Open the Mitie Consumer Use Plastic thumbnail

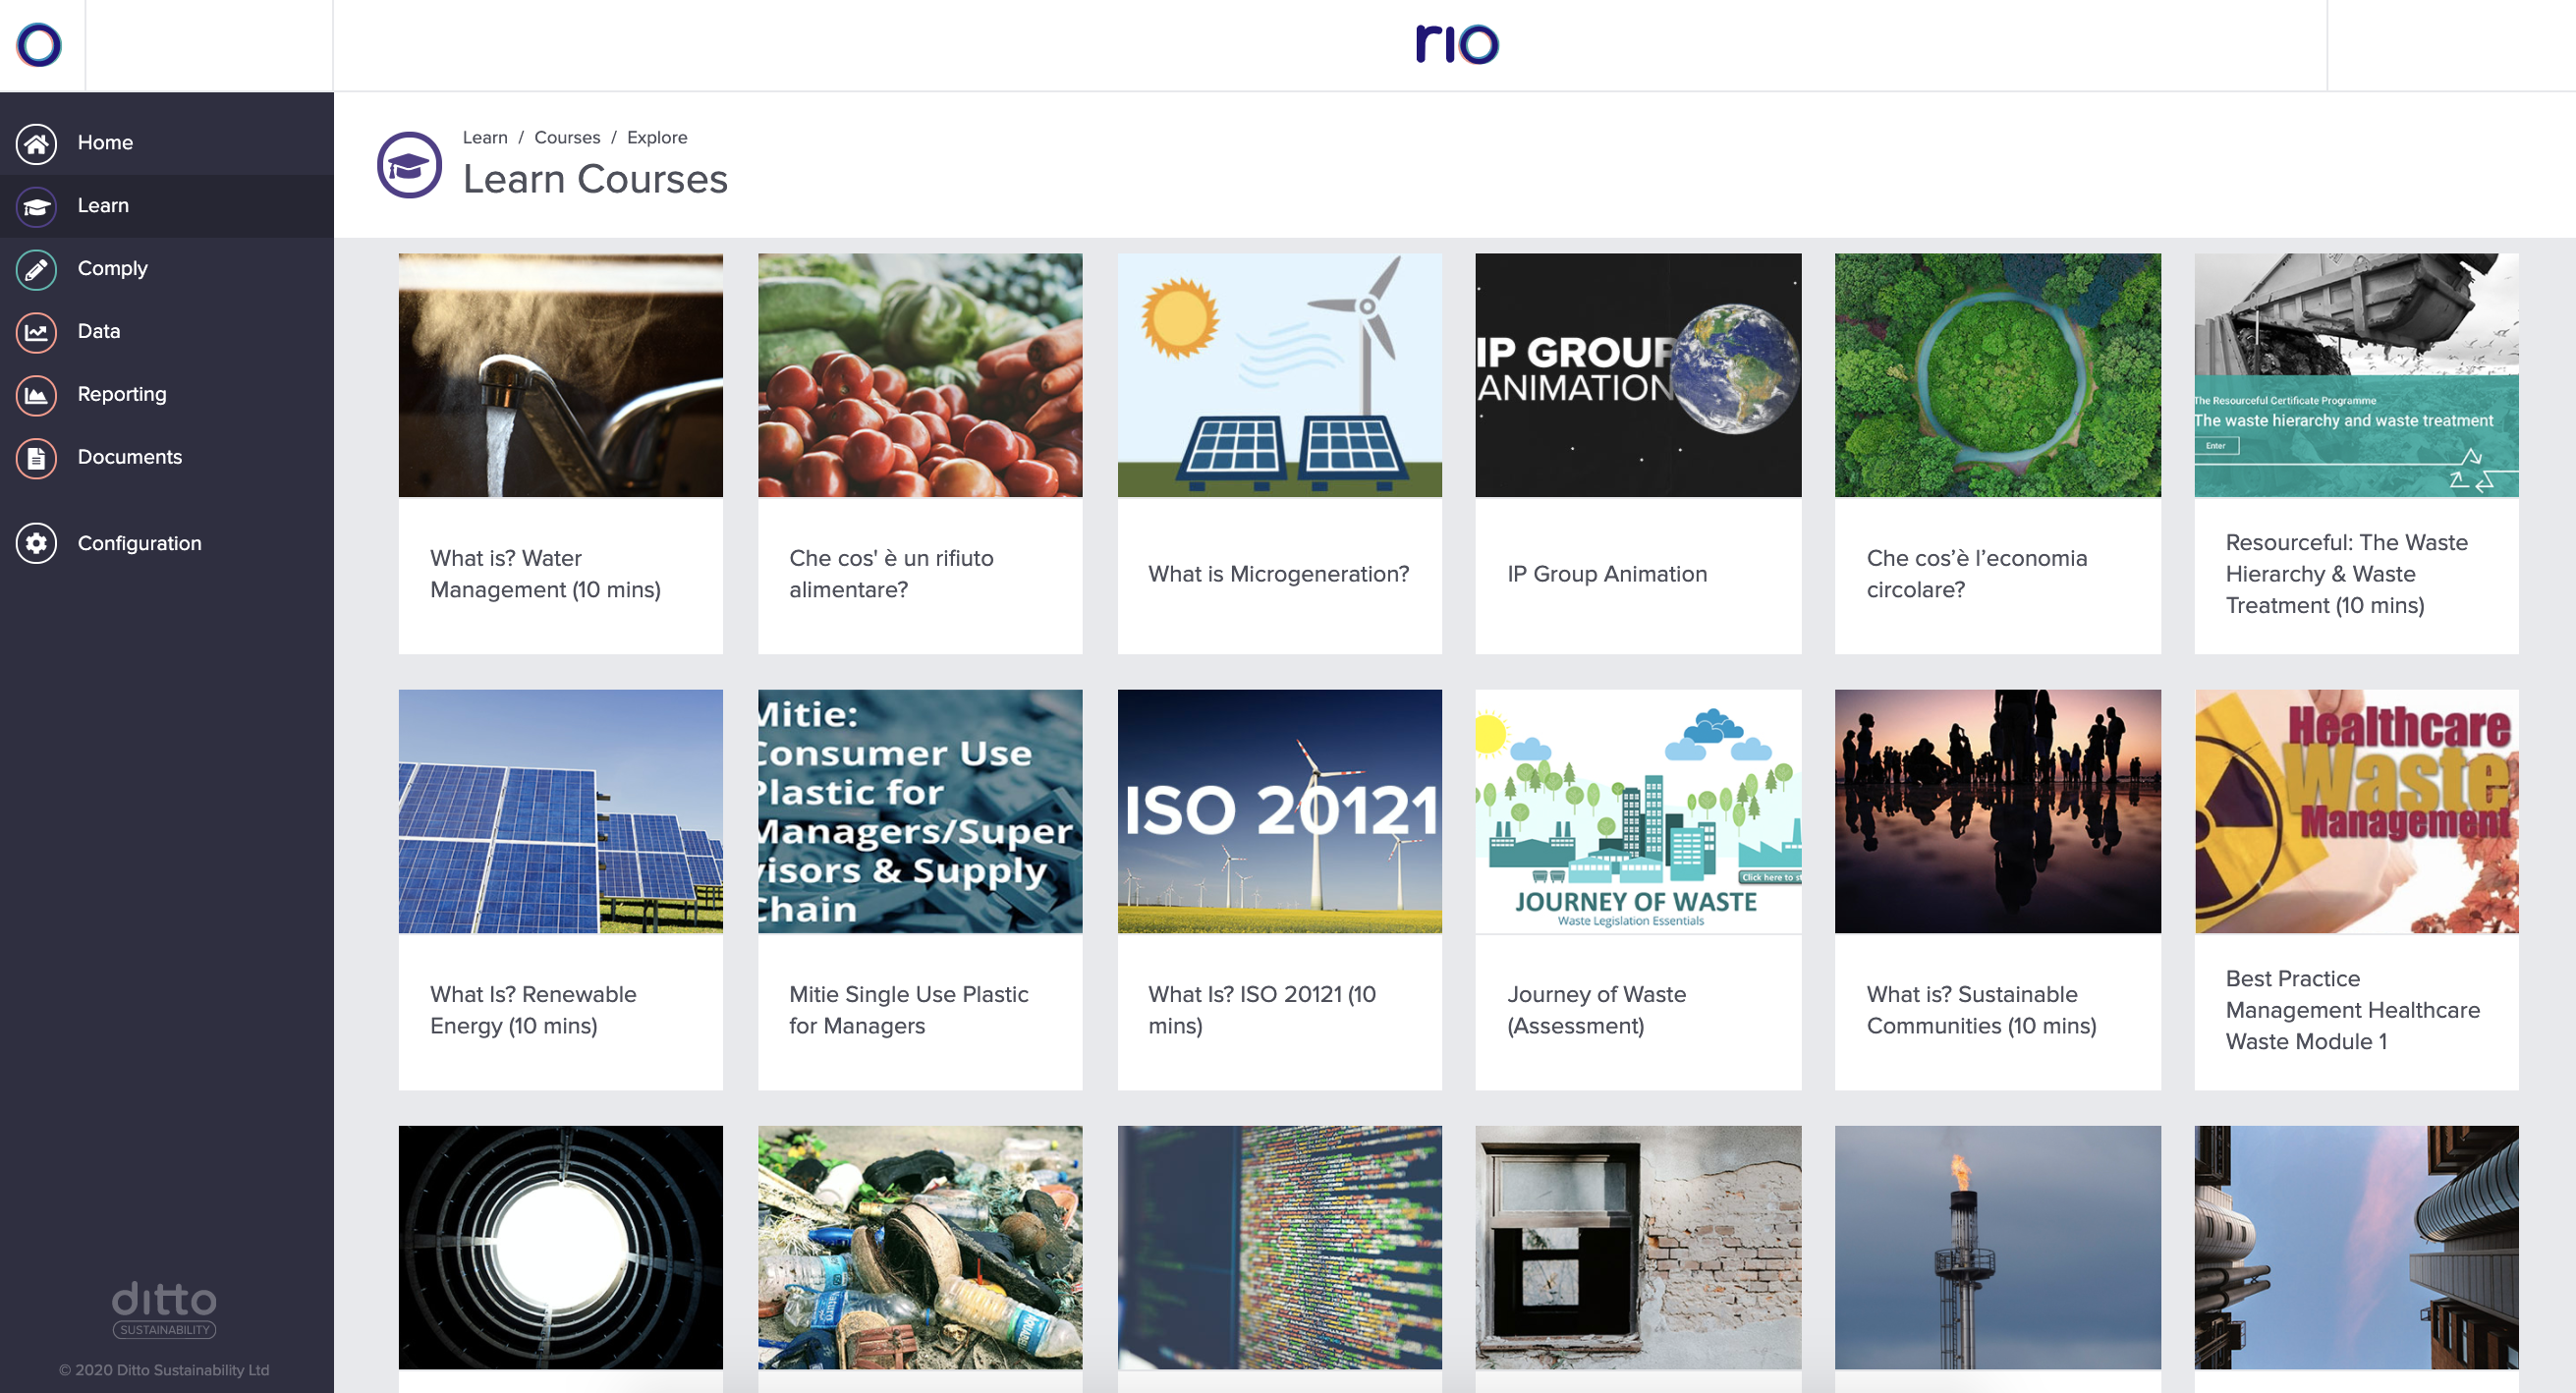pyautogui.click(x=920, y=812)
